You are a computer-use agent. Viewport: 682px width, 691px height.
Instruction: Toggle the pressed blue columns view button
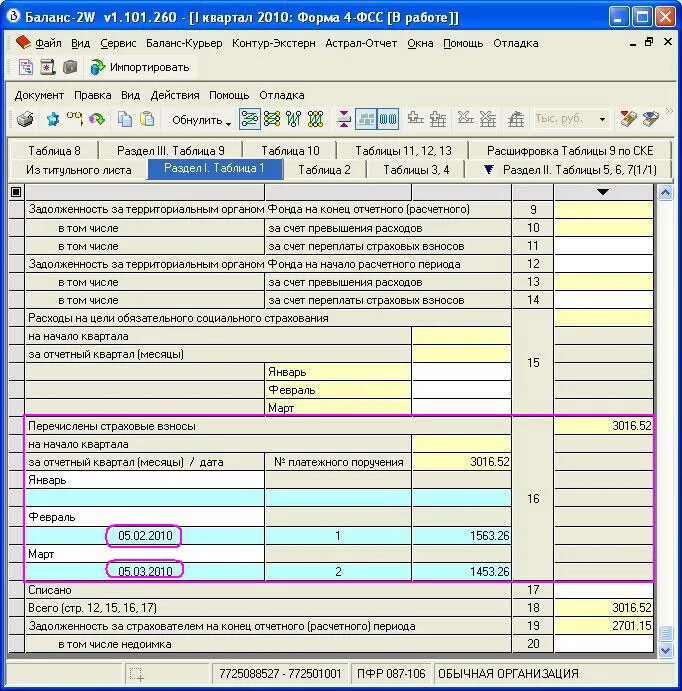tap(388, 119)
